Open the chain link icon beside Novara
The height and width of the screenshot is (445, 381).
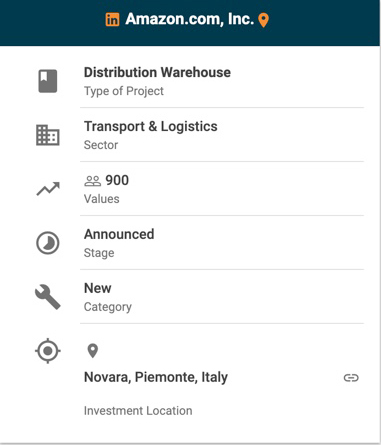click(351, 378)
